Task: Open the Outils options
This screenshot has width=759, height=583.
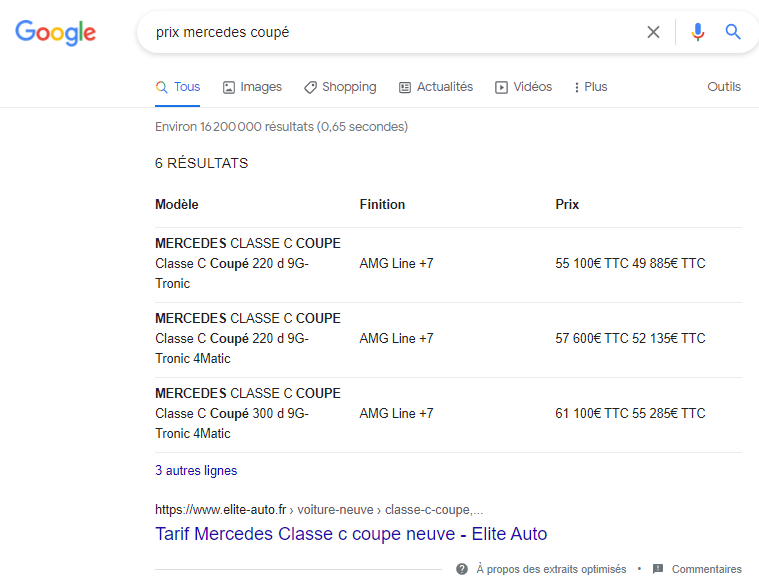Action: (724, 87)
